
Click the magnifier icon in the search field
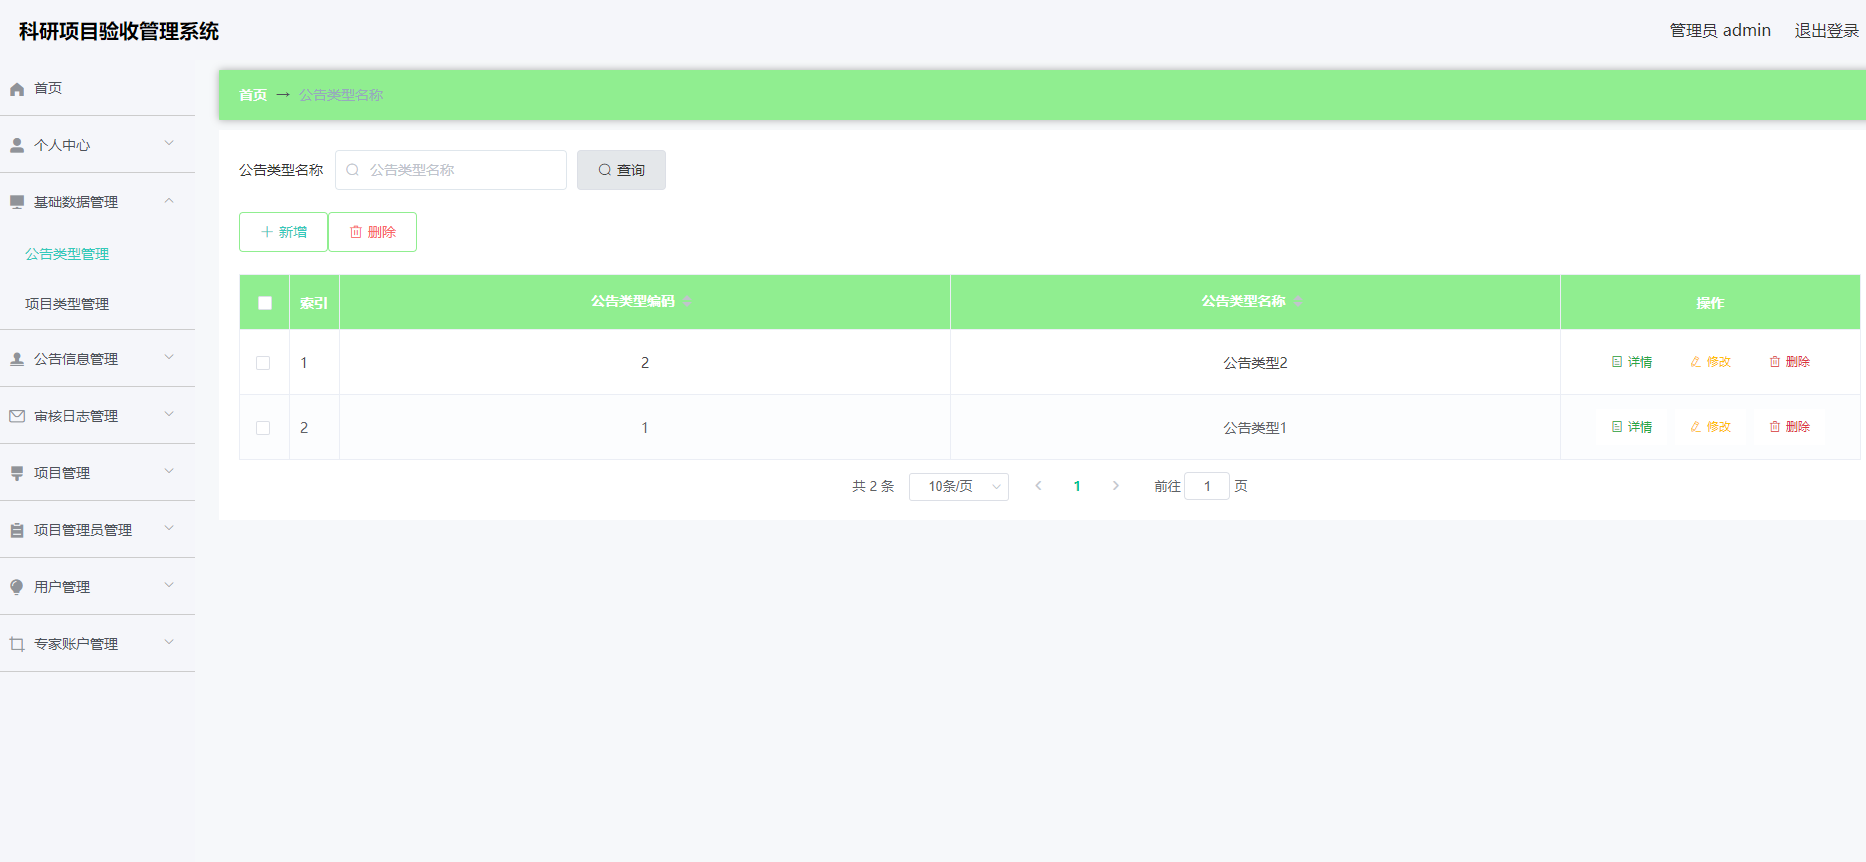click(x=353, y=170)
